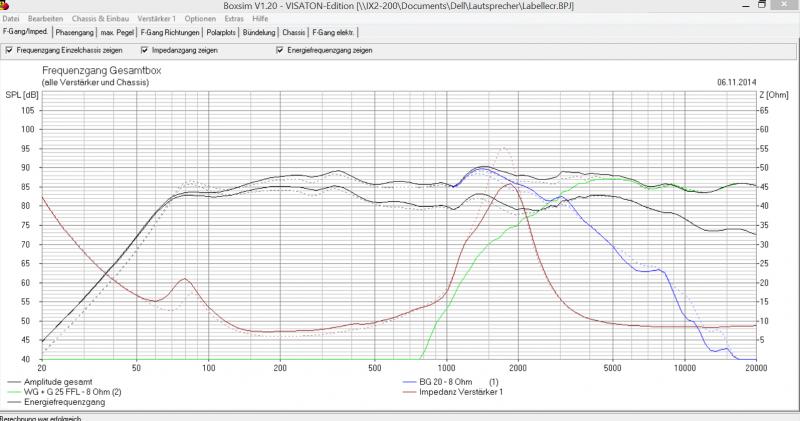
Task: Click the Impedanz Verstärker 1 legend entry
Action: 453,392
